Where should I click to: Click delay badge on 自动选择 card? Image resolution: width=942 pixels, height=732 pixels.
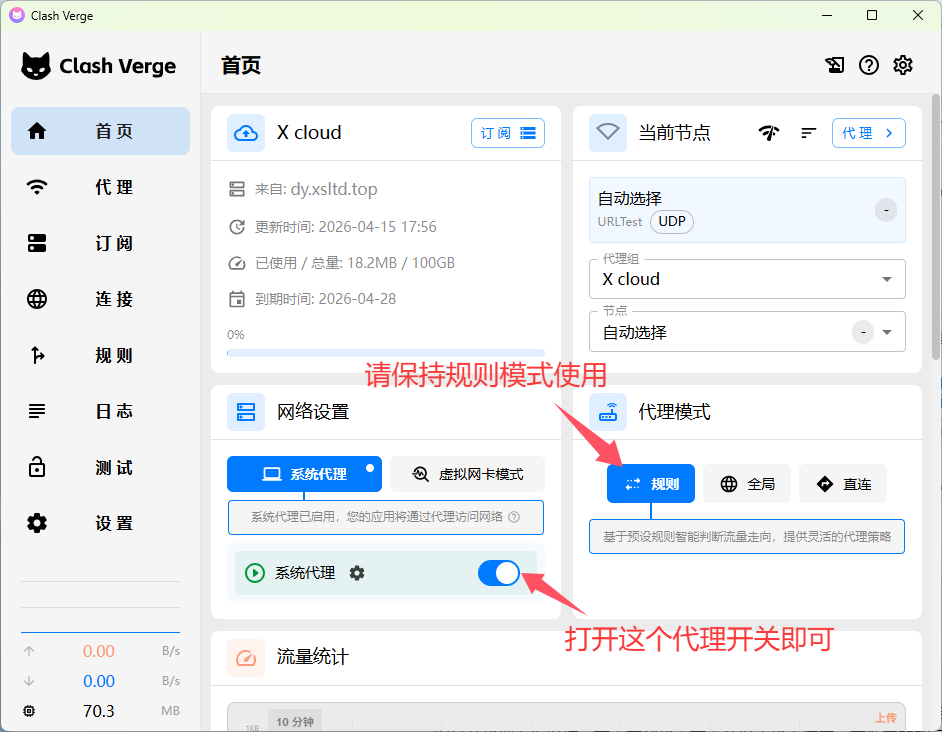tap(886, 210)
